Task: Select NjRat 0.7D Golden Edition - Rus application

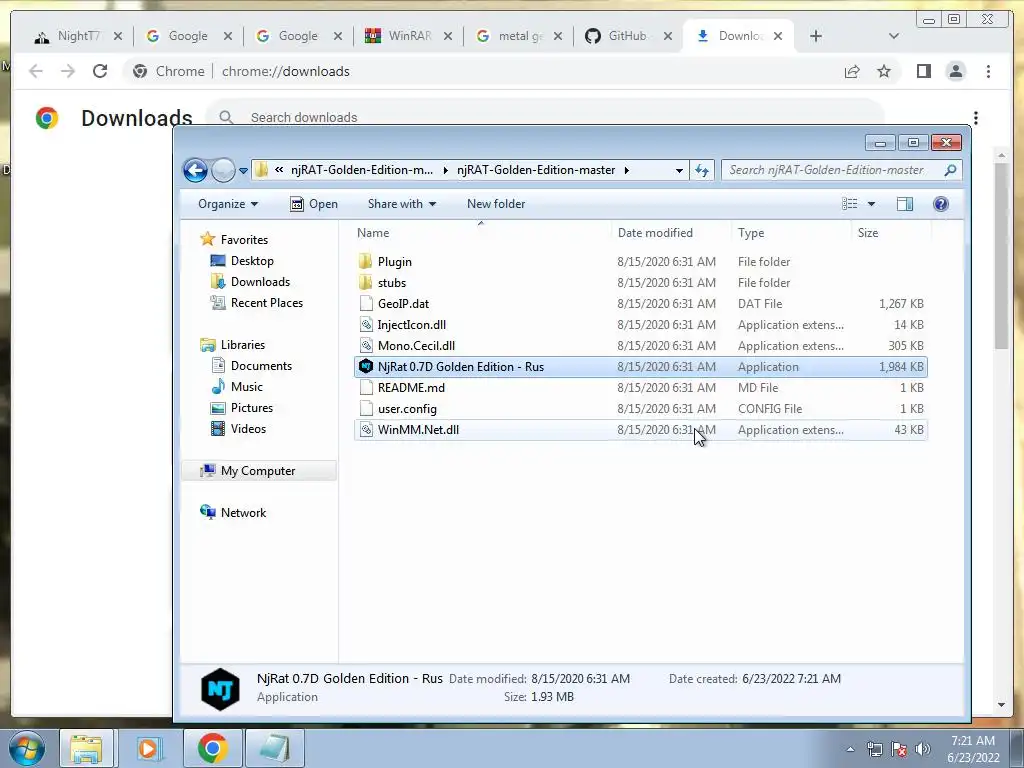Action: (x=640, y=367)
